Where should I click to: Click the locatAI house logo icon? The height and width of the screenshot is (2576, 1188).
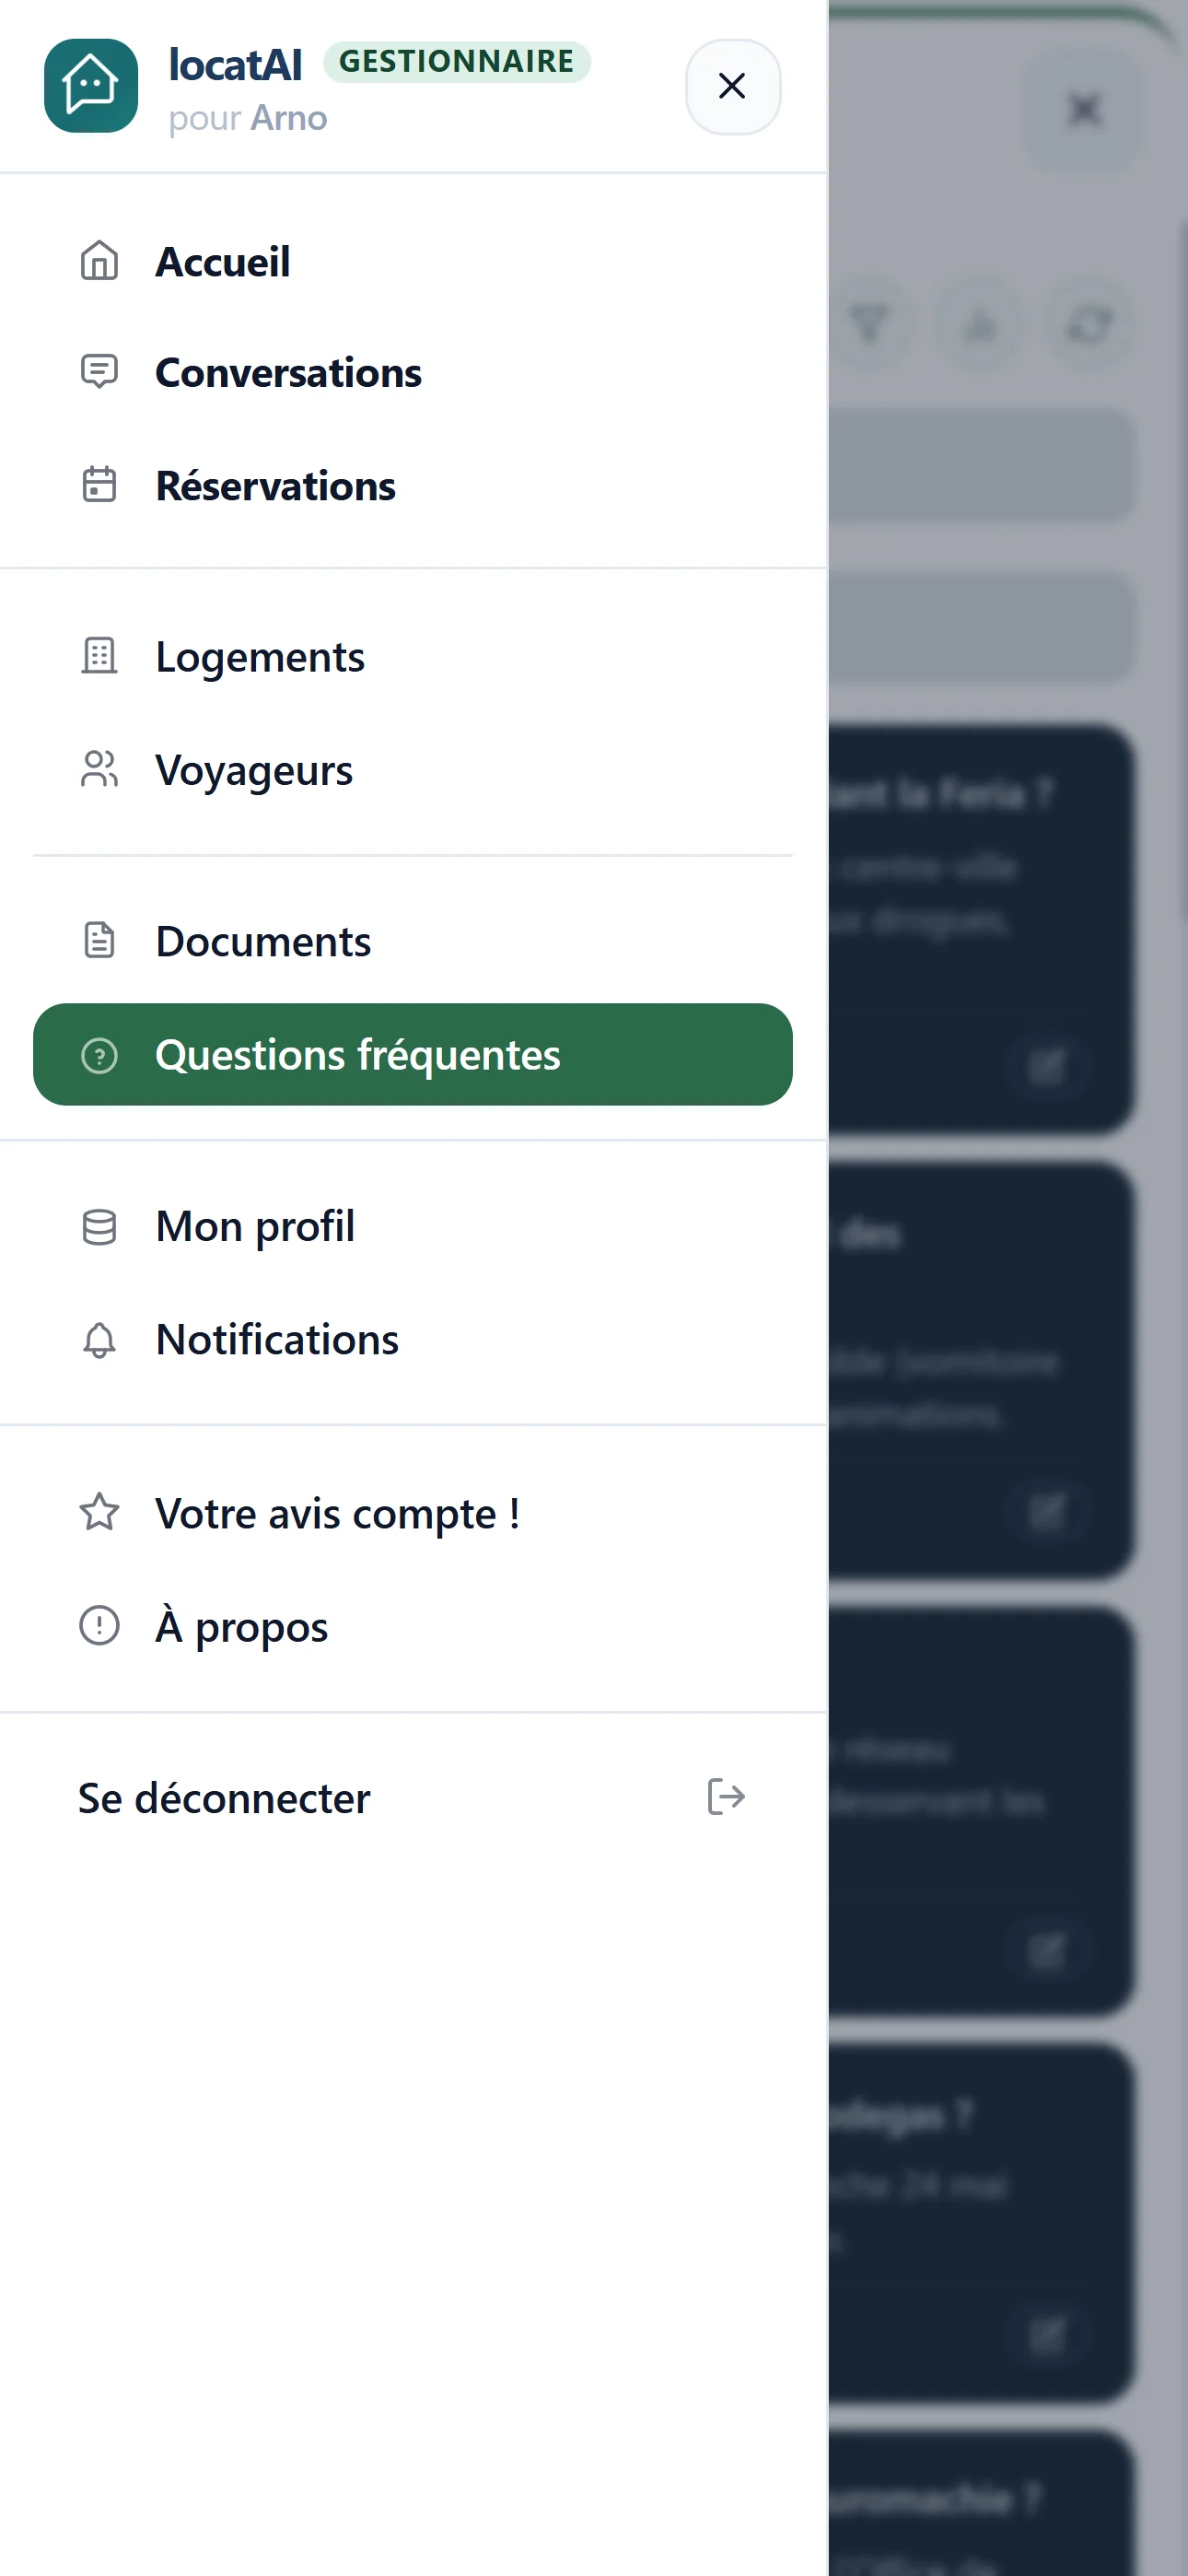[x=91, y=86]
